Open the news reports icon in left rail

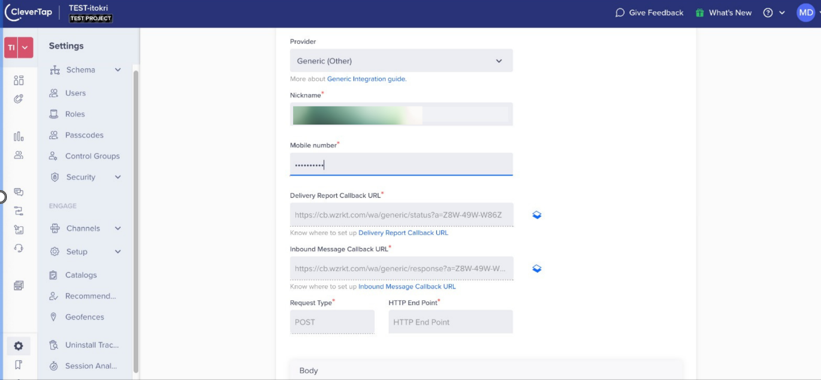19,285
